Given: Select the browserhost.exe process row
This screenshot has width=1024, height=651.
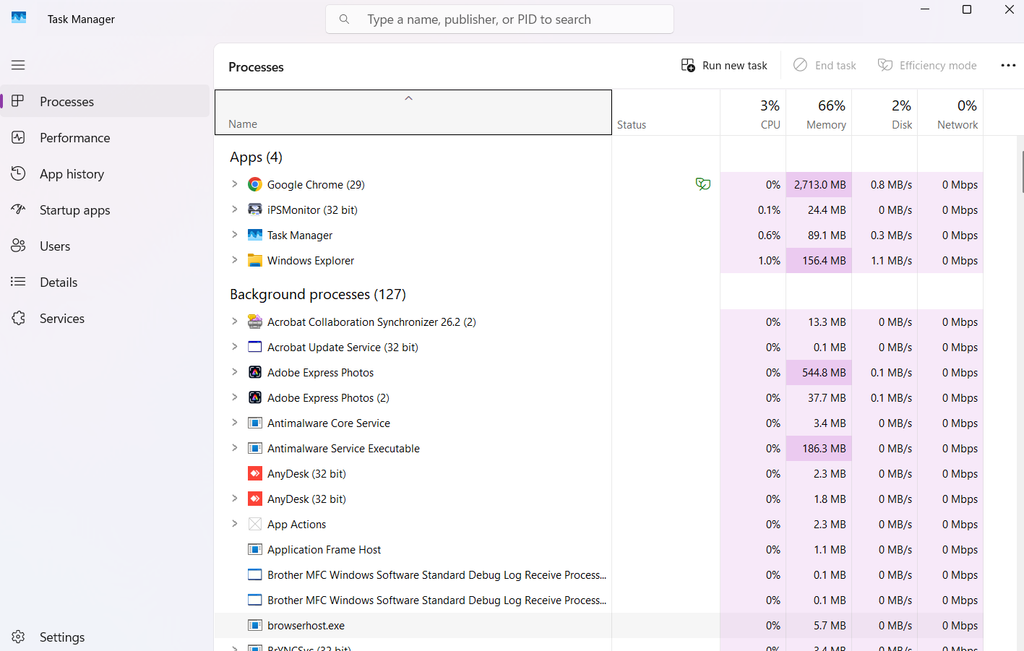Looking at the screenshot, I should 599,626.
